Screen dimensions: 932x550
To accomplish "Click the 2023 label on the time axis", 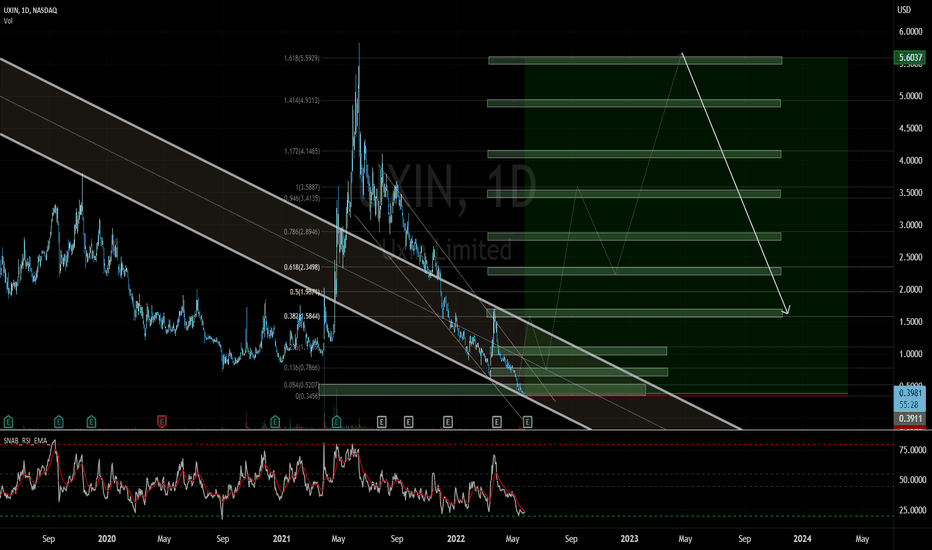I will pyautogui.click(x=629, y=539).
